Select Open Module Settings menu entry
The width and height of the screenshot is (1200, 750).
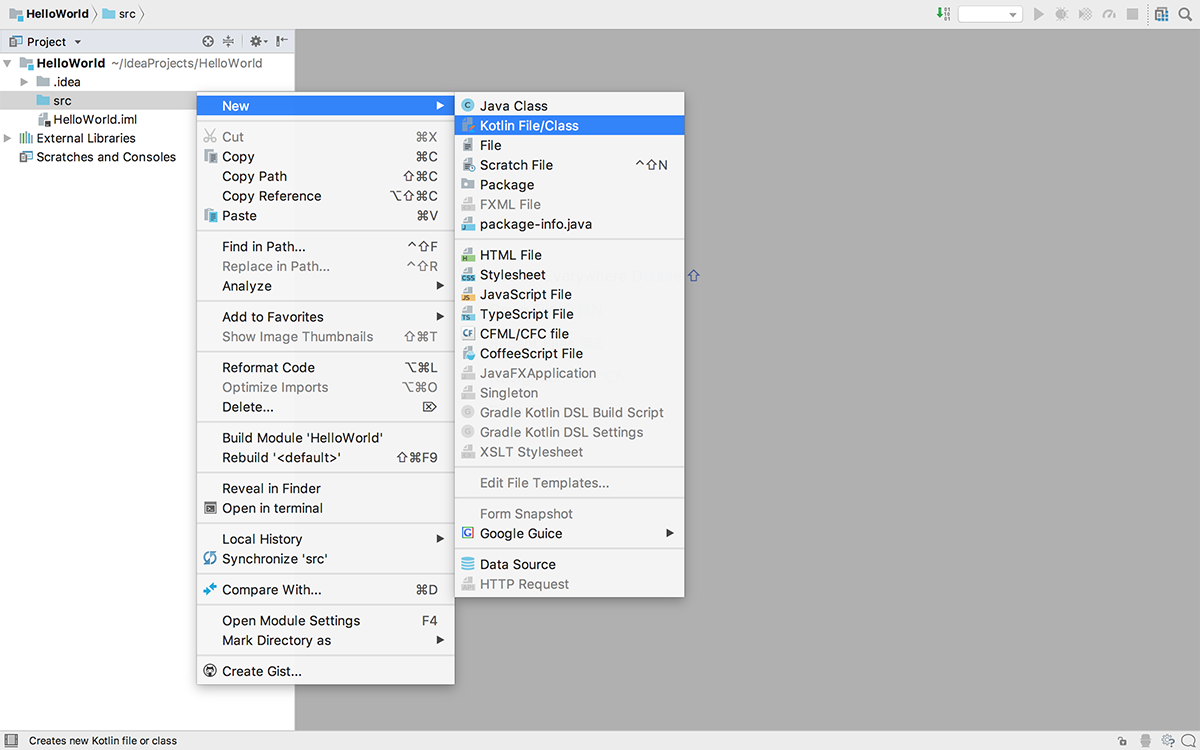[290, 621]
